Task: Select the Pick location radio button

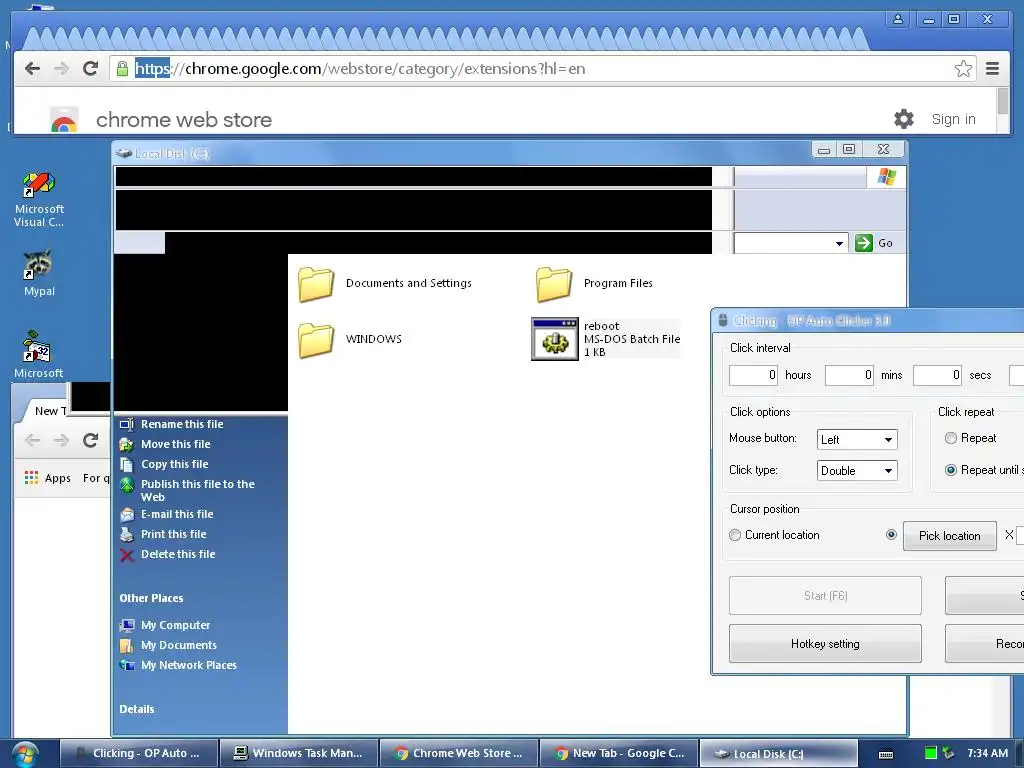Action: point(891,535)
